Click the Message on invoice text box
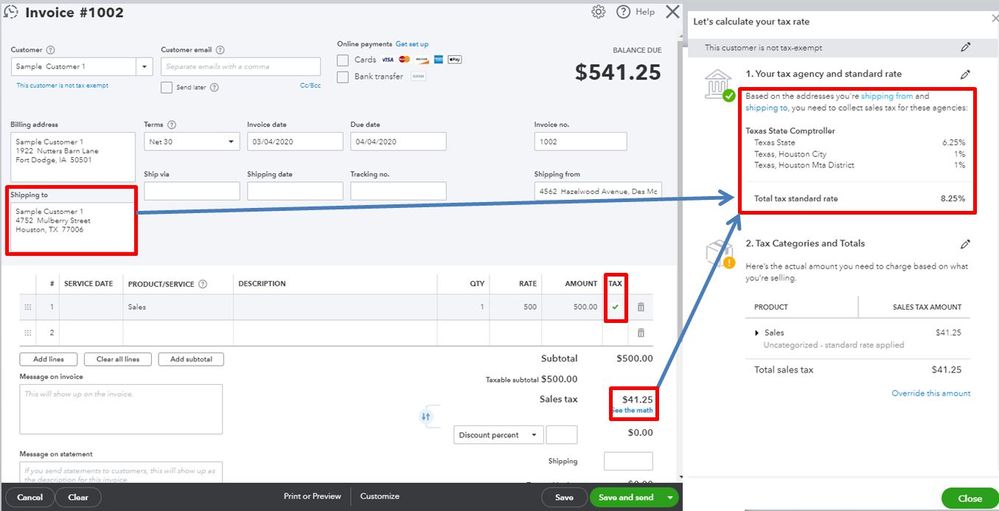Screen dimensions: 999x511 pyautogui.click(x=121, y=409)
